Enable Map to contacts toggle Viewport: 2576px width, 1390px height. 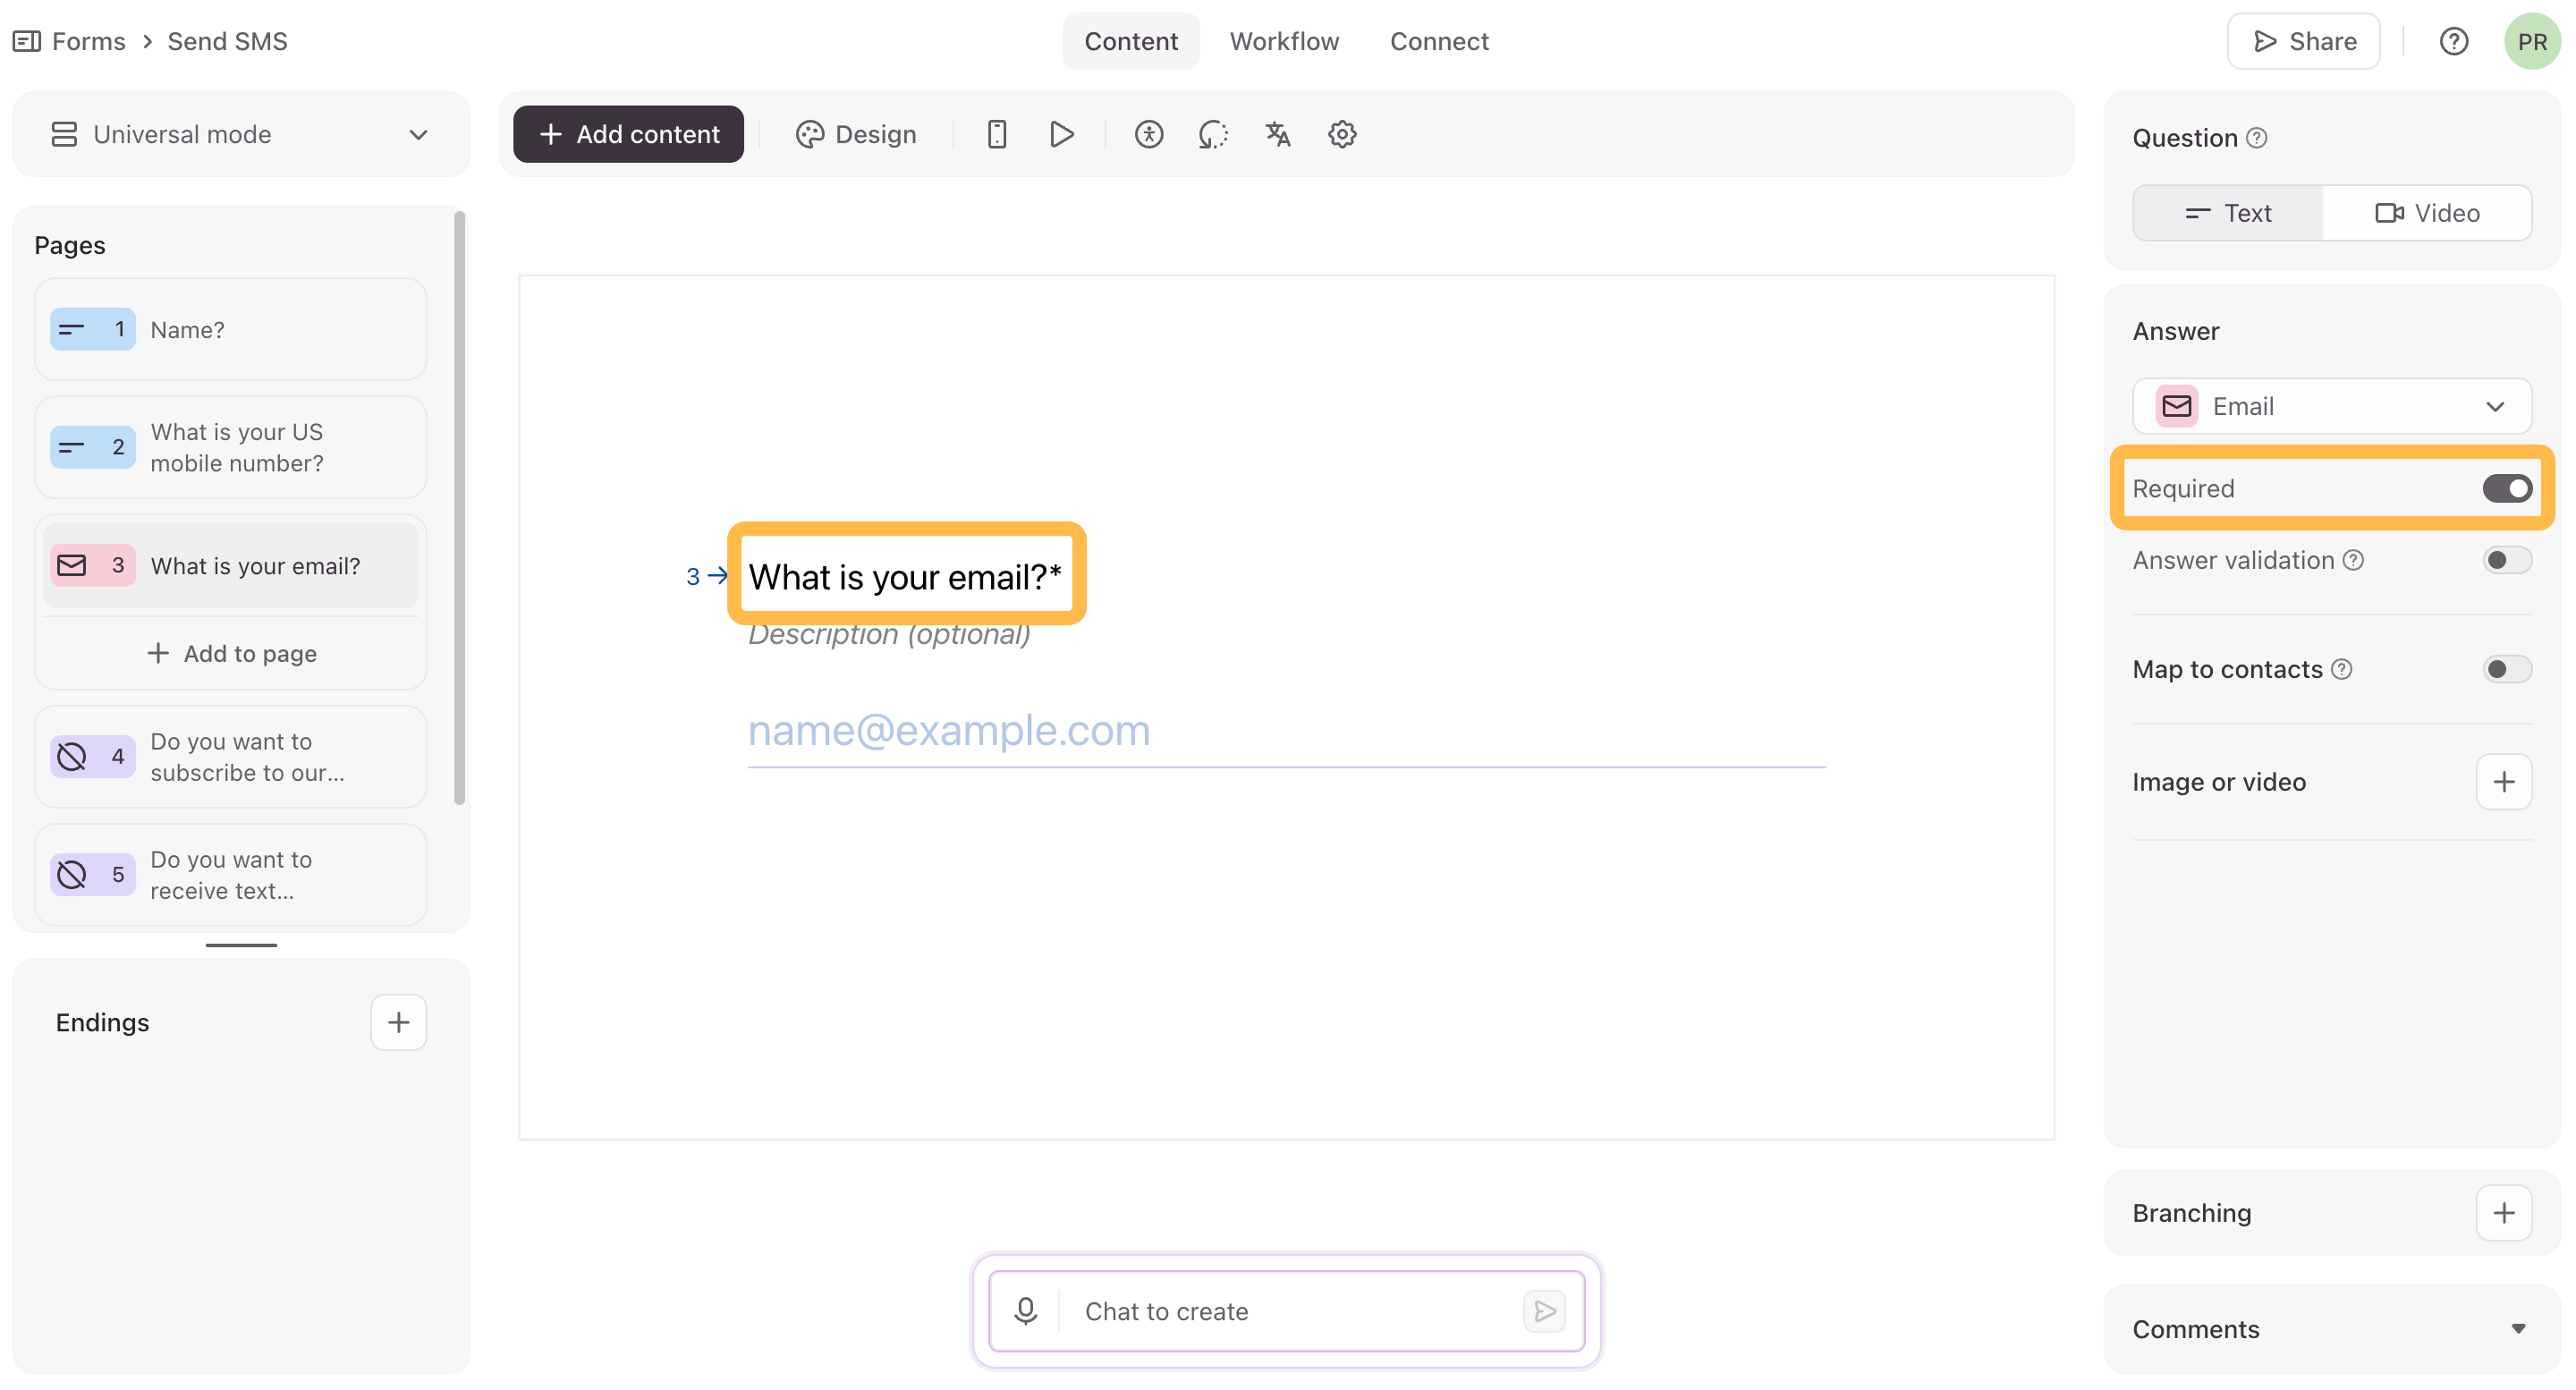2506,669
